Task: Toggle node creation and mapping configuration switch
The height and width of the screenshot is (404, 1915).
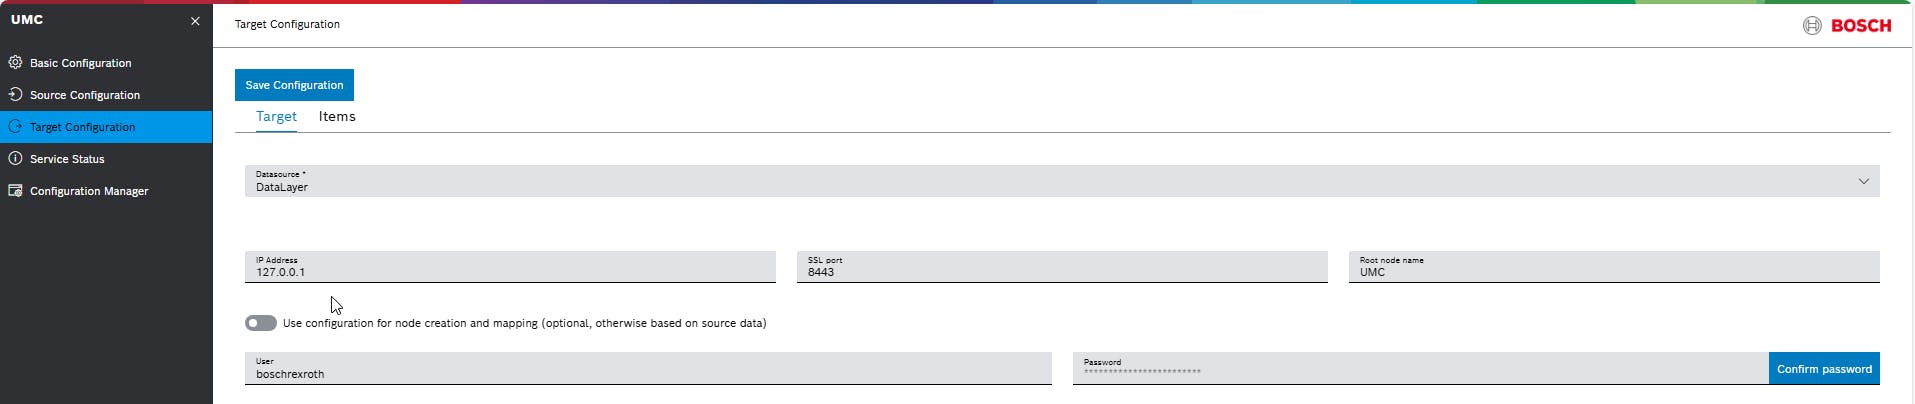Action: [x=261, y=323]
